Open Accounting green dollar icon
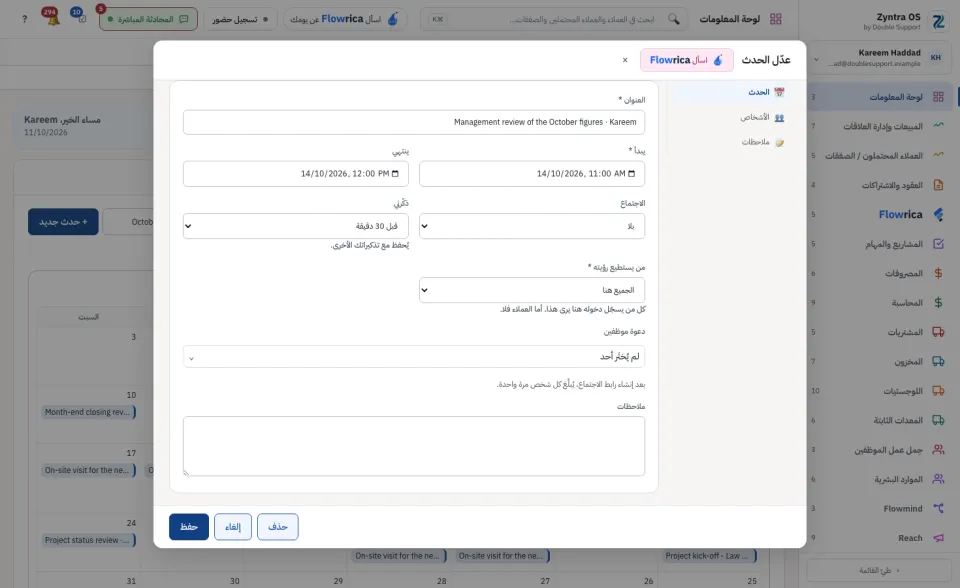The width and height of the screenshot is (960, 588). click(938, 302)
